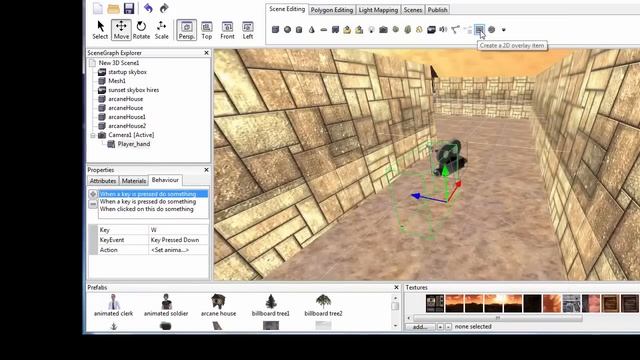
Task: Pick the animated soldier prefab
Action: tap(166, 305)
